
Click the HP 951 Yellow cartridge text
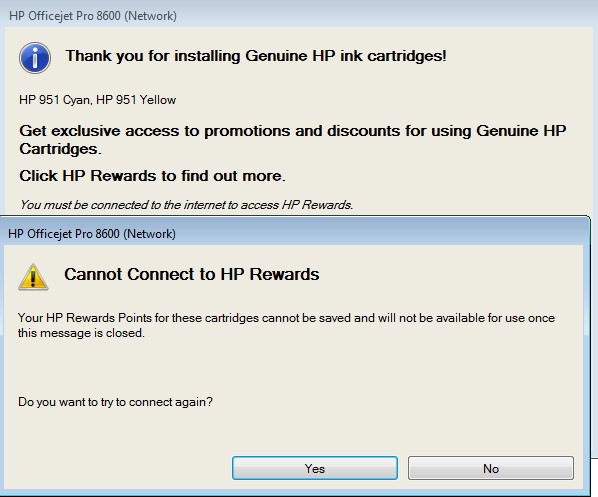pyautogui.click(x=136, y=100)
